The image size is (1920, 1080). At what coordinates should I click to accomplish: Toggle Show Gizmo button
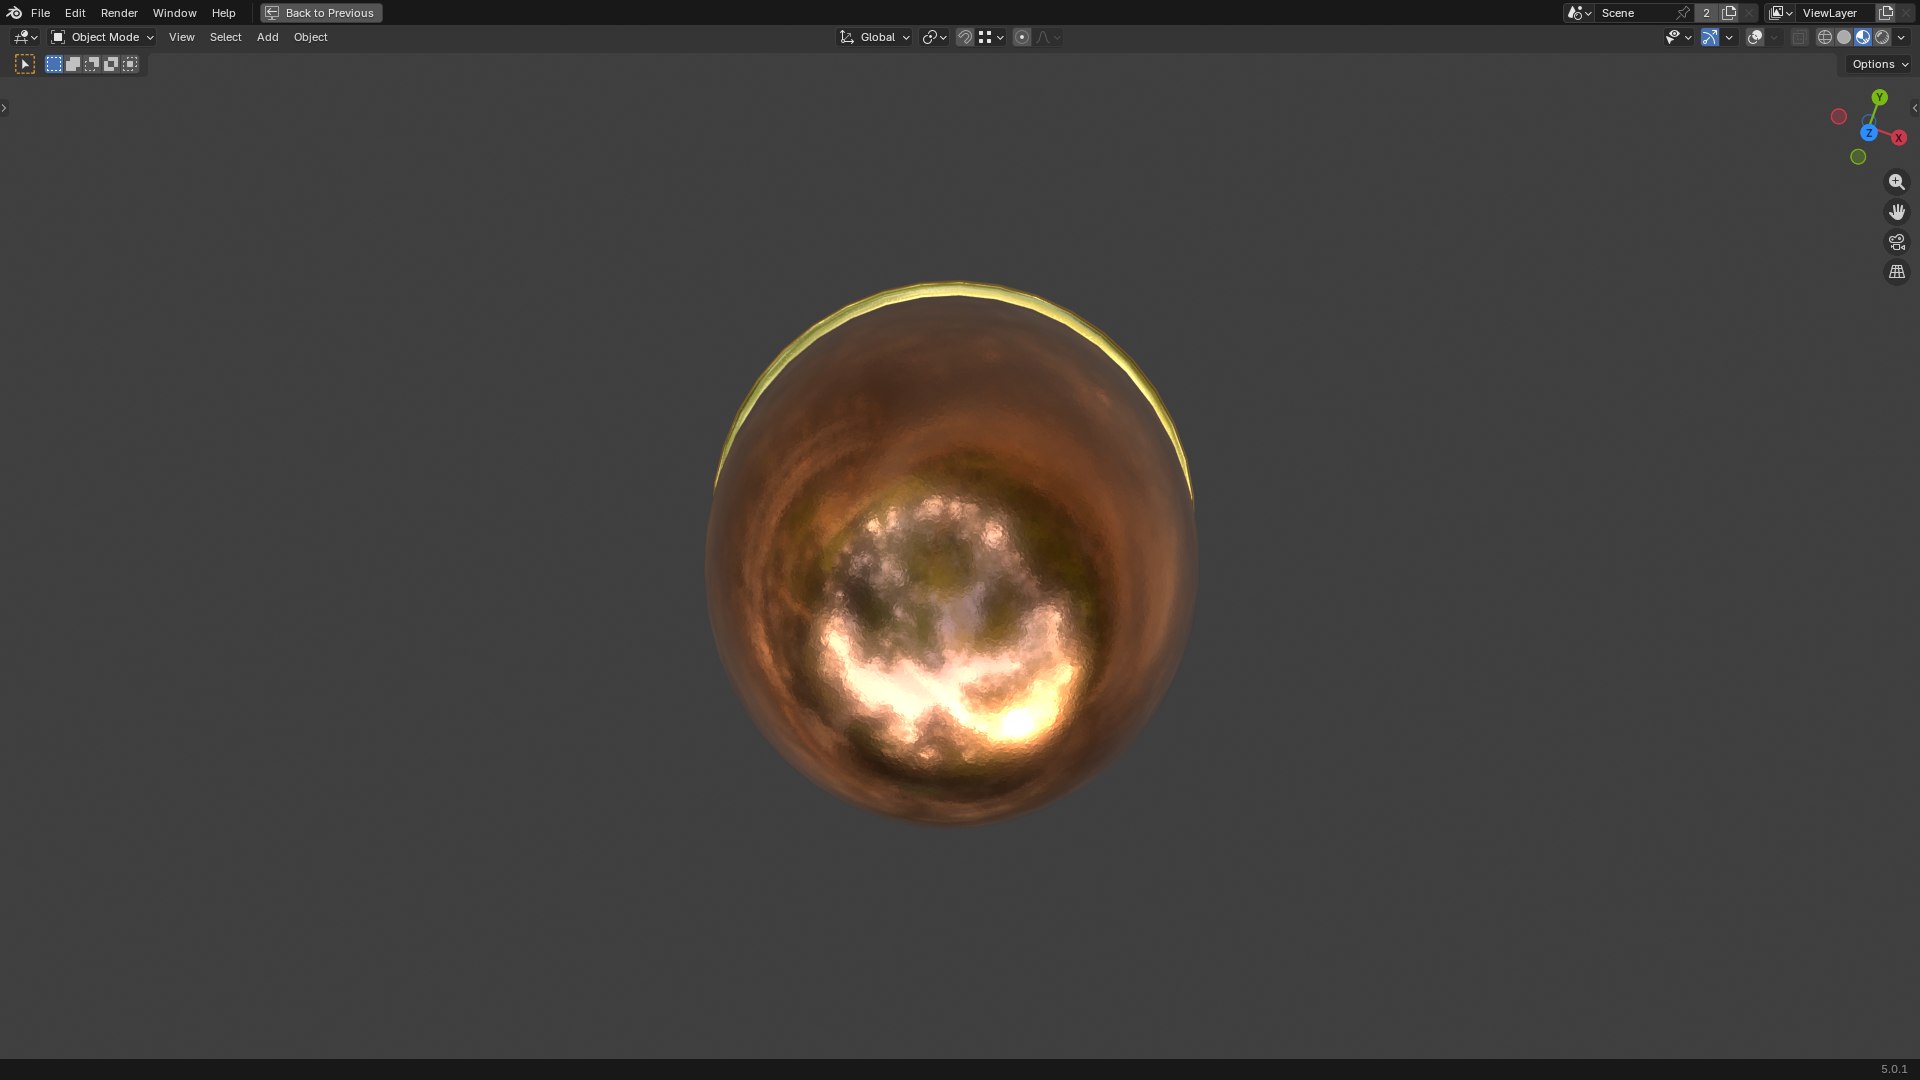click(1710, 37)
